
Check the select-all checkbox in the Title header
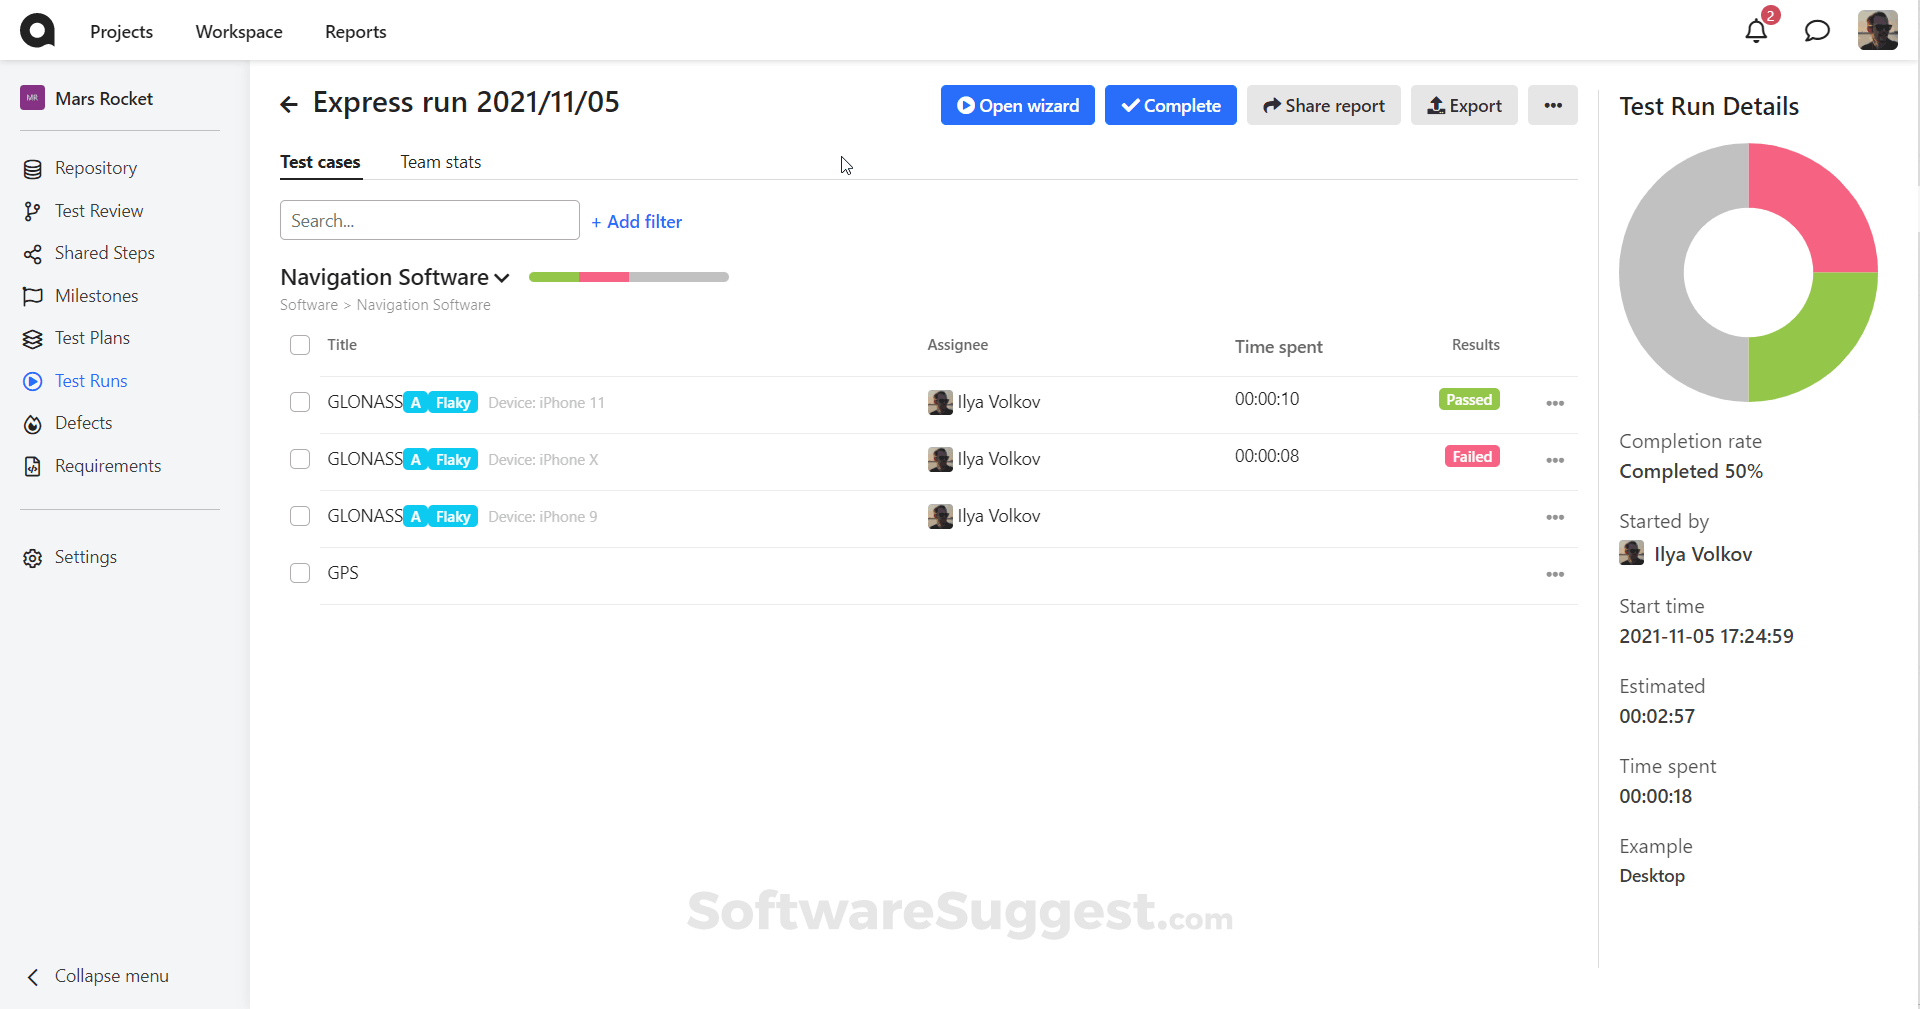(x=299, y=344)
